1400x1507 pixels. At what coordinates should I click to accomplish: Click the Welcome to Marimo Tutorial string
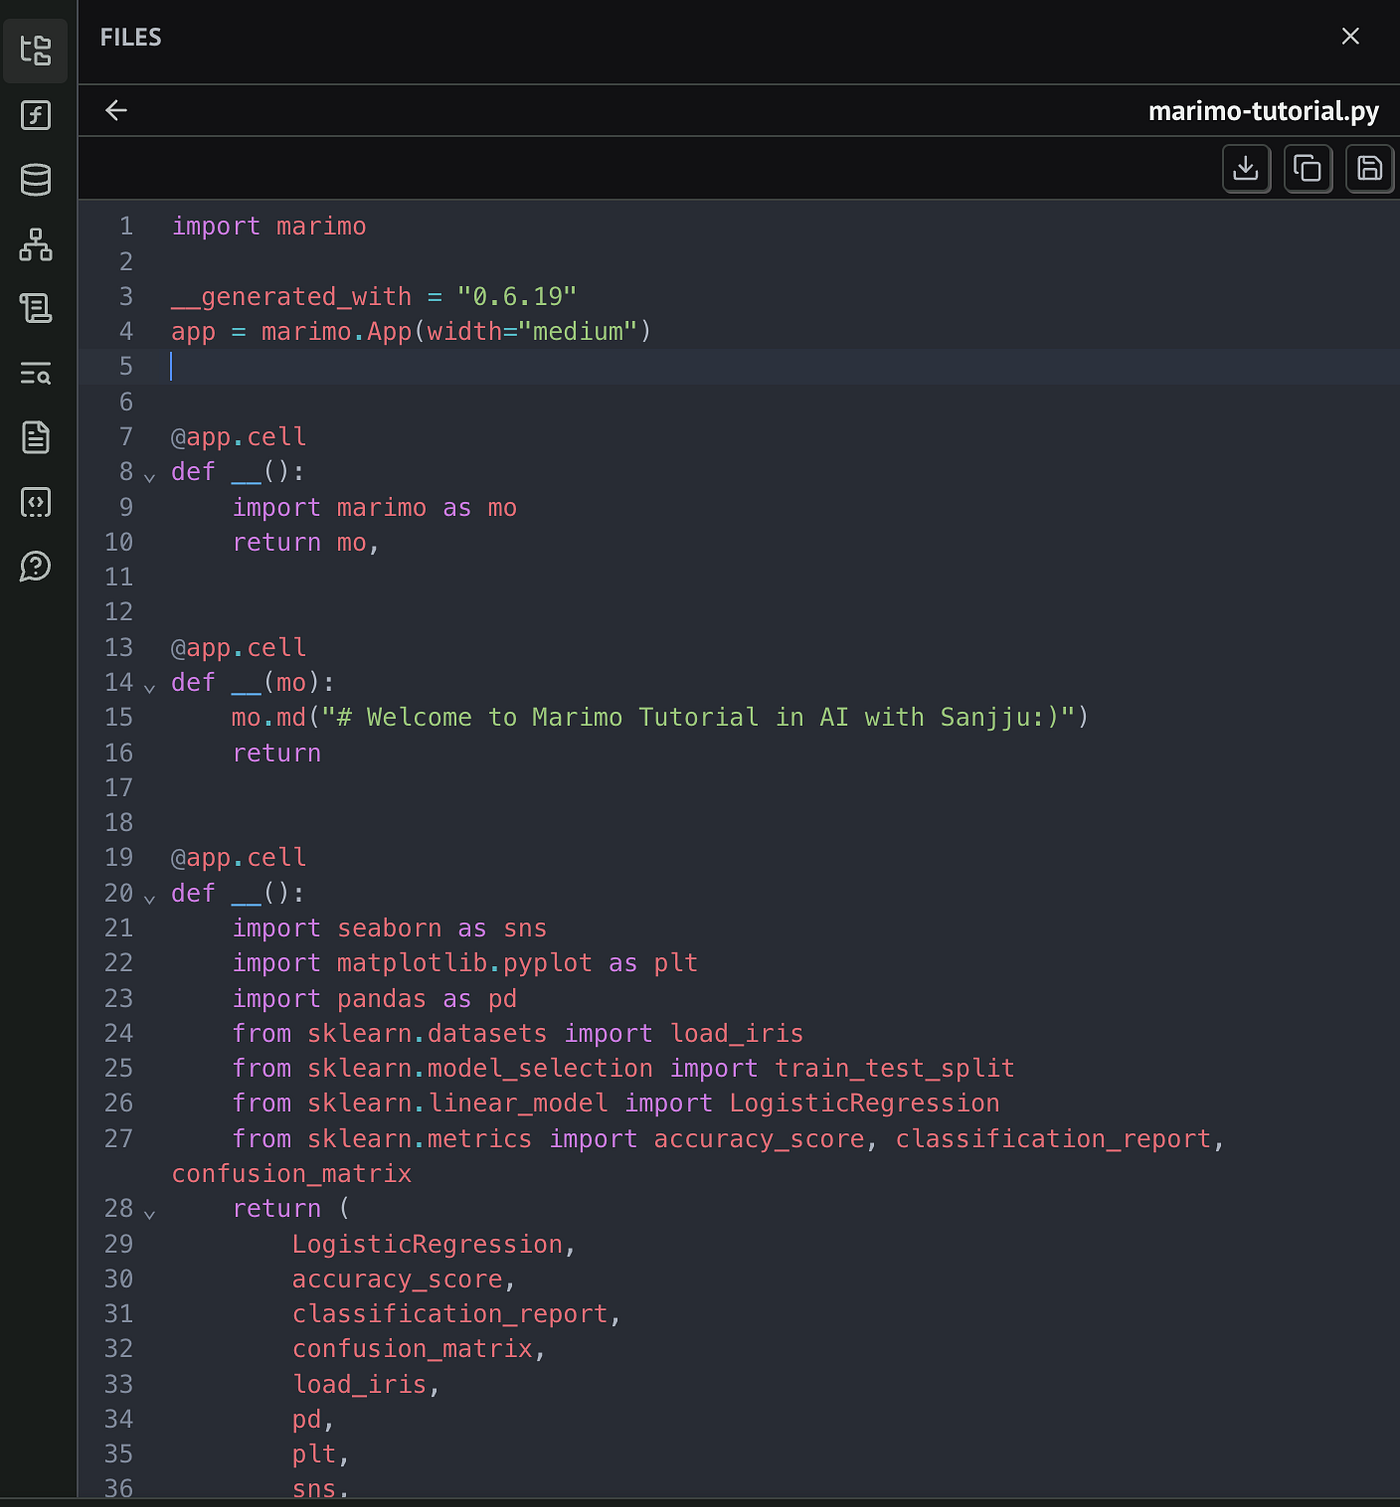[x=698, y=718]
